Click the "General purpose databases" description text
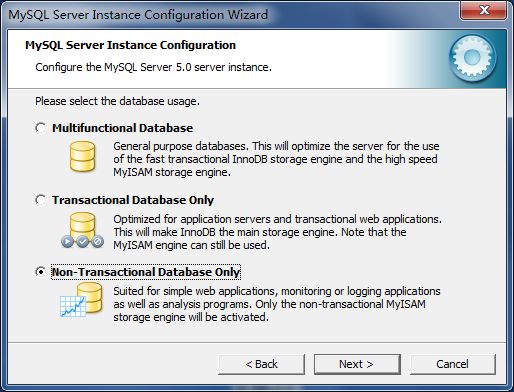Image resolution: width=514 pixels, height=392 pixels. [276, 159]
